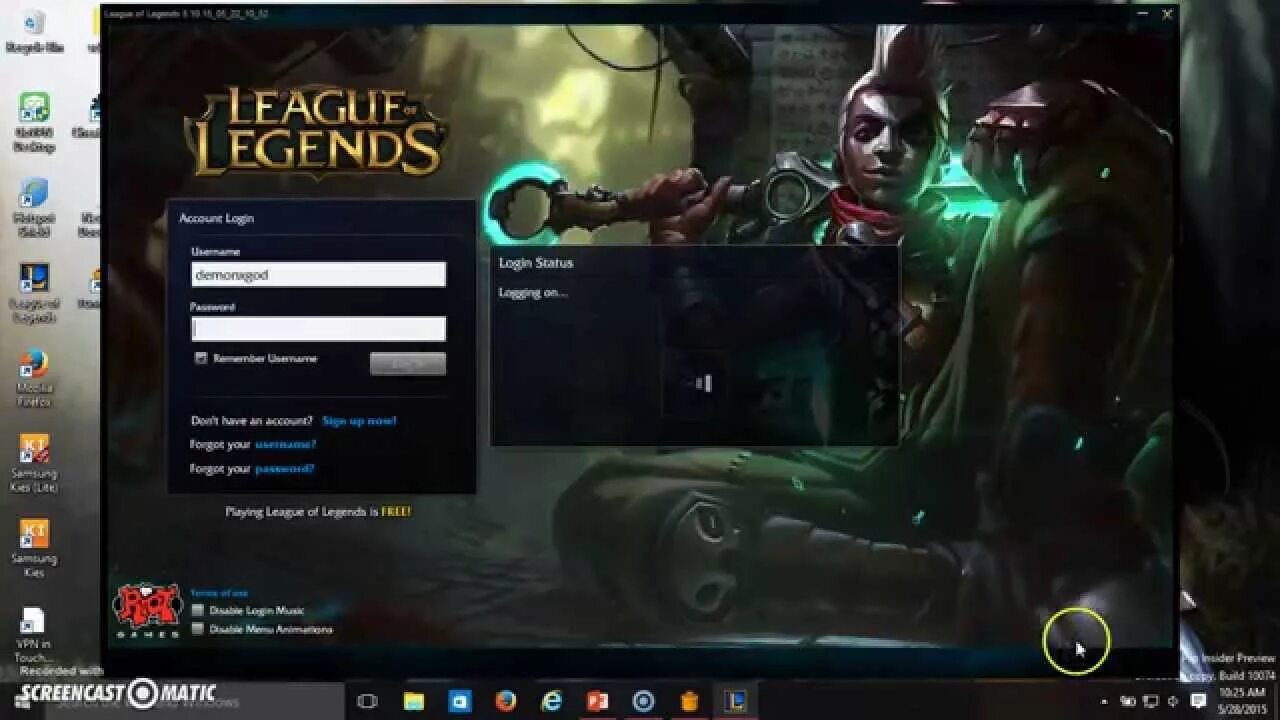Image resolution: width=1280 pixels, height=720 pixels.
Task: Open the network icon in system tray
Action: pos(1151,701)
